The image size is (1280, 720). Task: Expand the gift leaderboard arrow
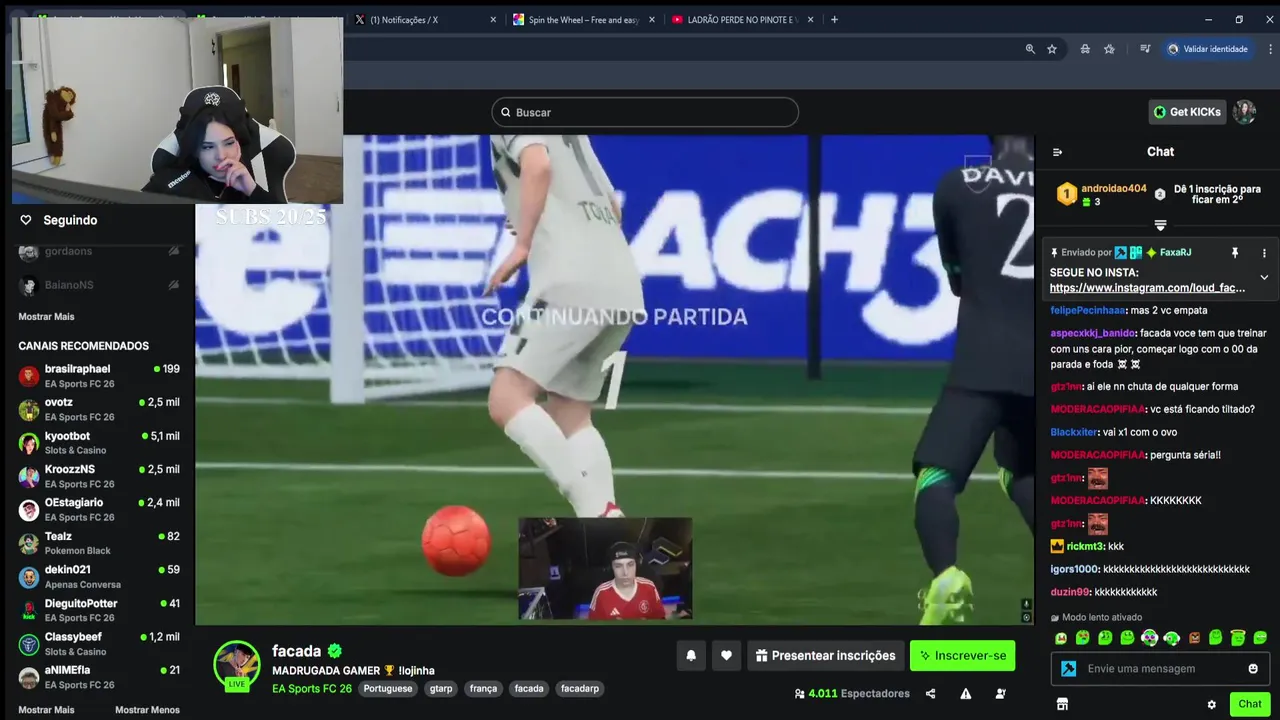(x=1160, y=225)
